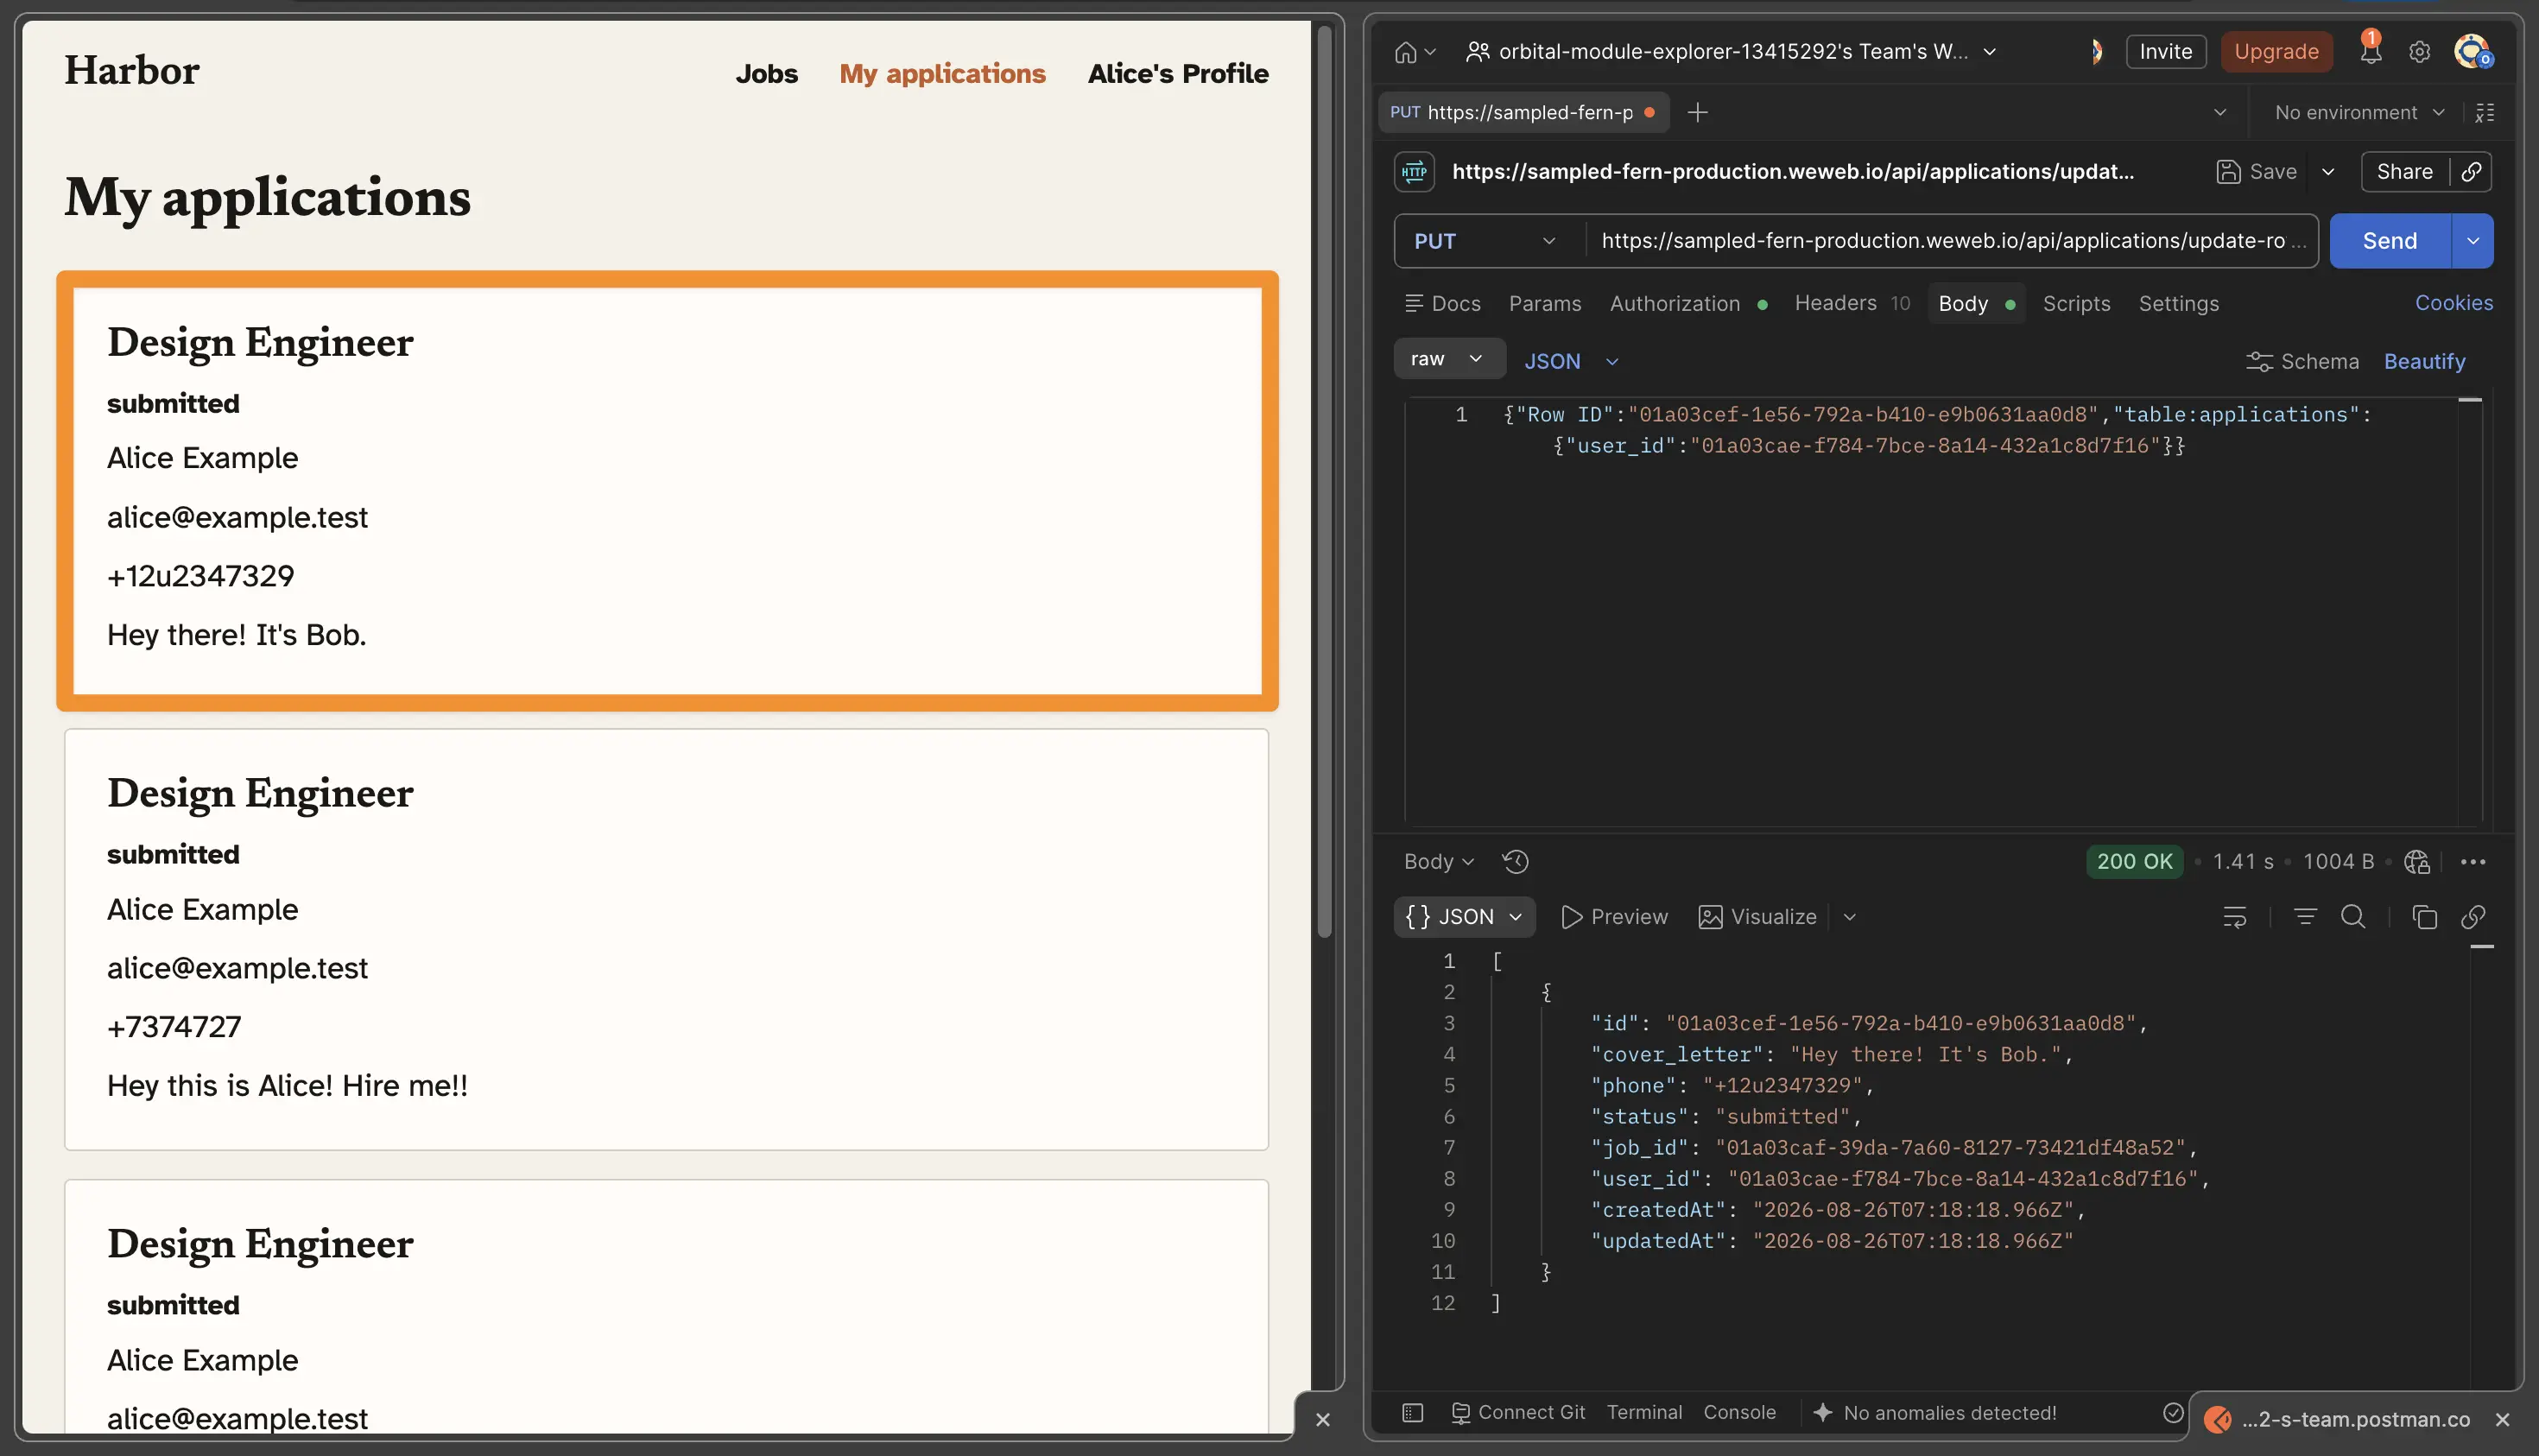The width and height of the screenshot is (2539, 1456).
Task: Click the Postman home icon
Action: tap(1405, 52)
